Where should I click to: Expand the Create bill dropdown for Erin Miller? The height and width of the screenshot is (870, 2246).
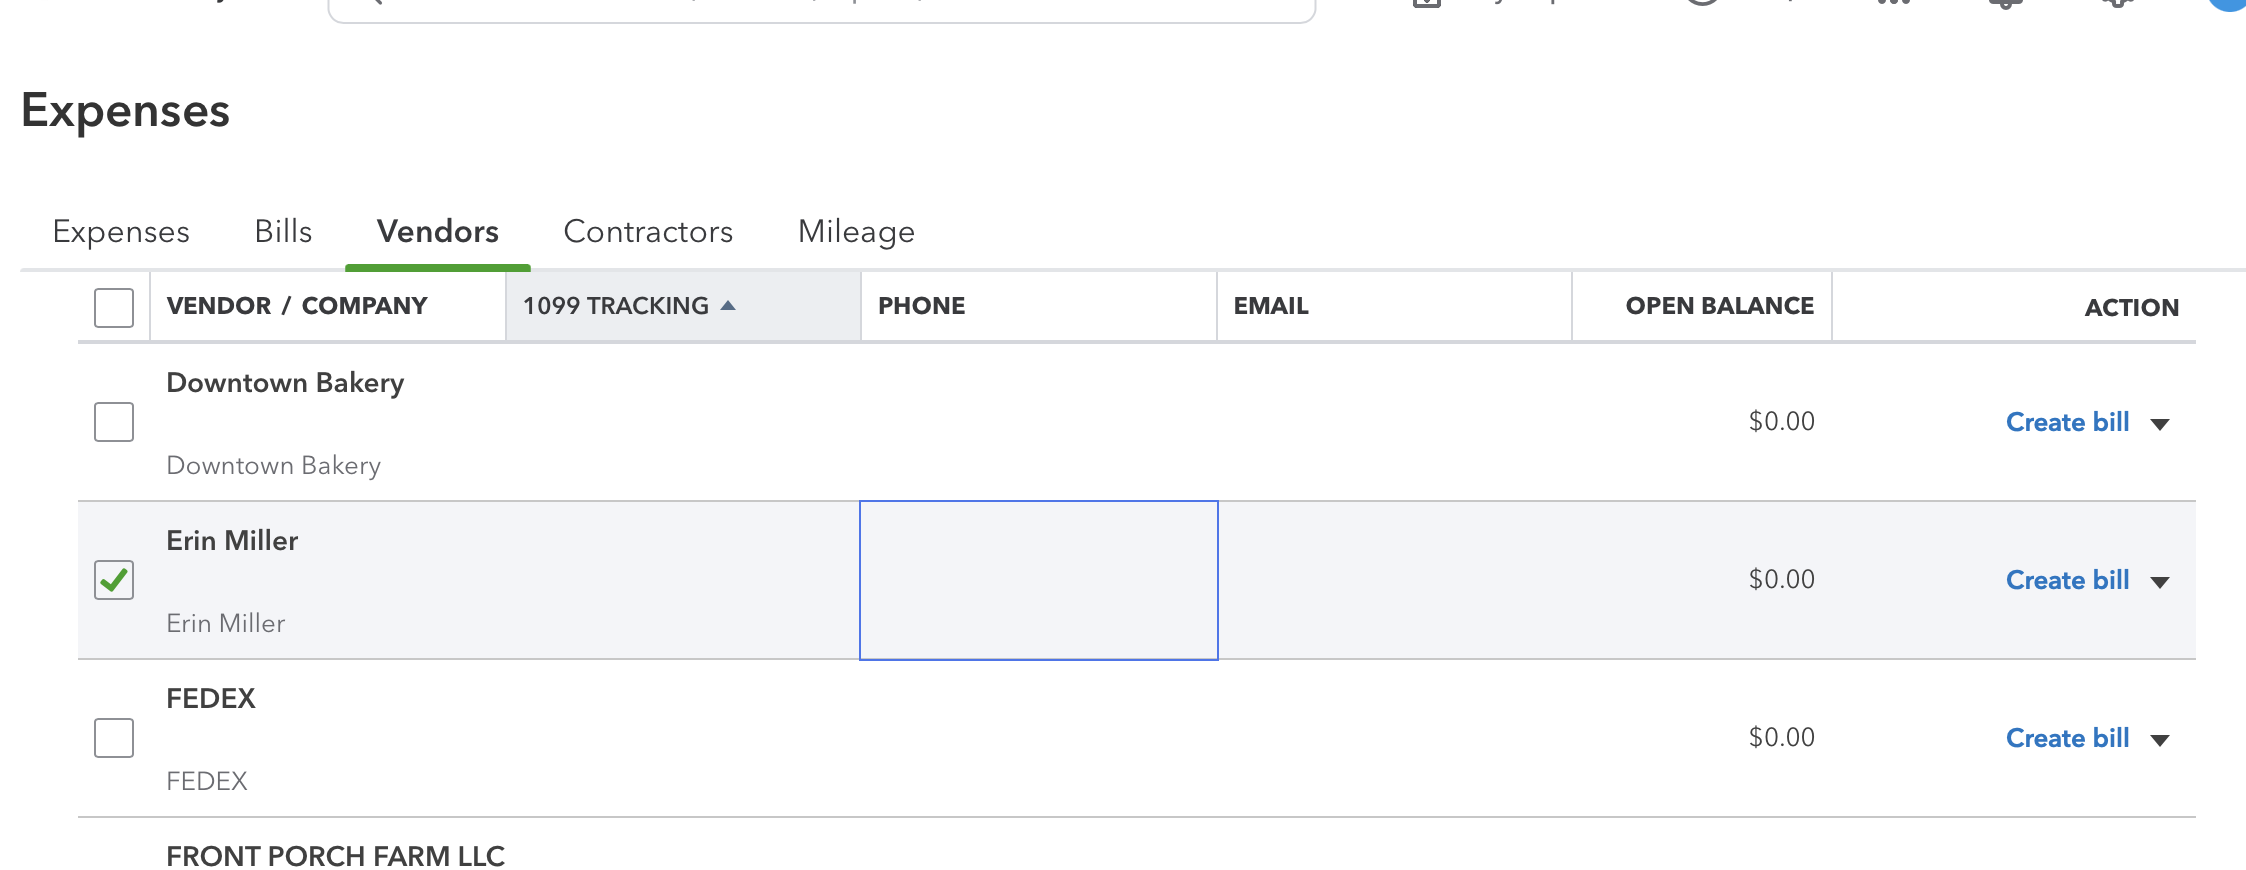pos(2161,580)
